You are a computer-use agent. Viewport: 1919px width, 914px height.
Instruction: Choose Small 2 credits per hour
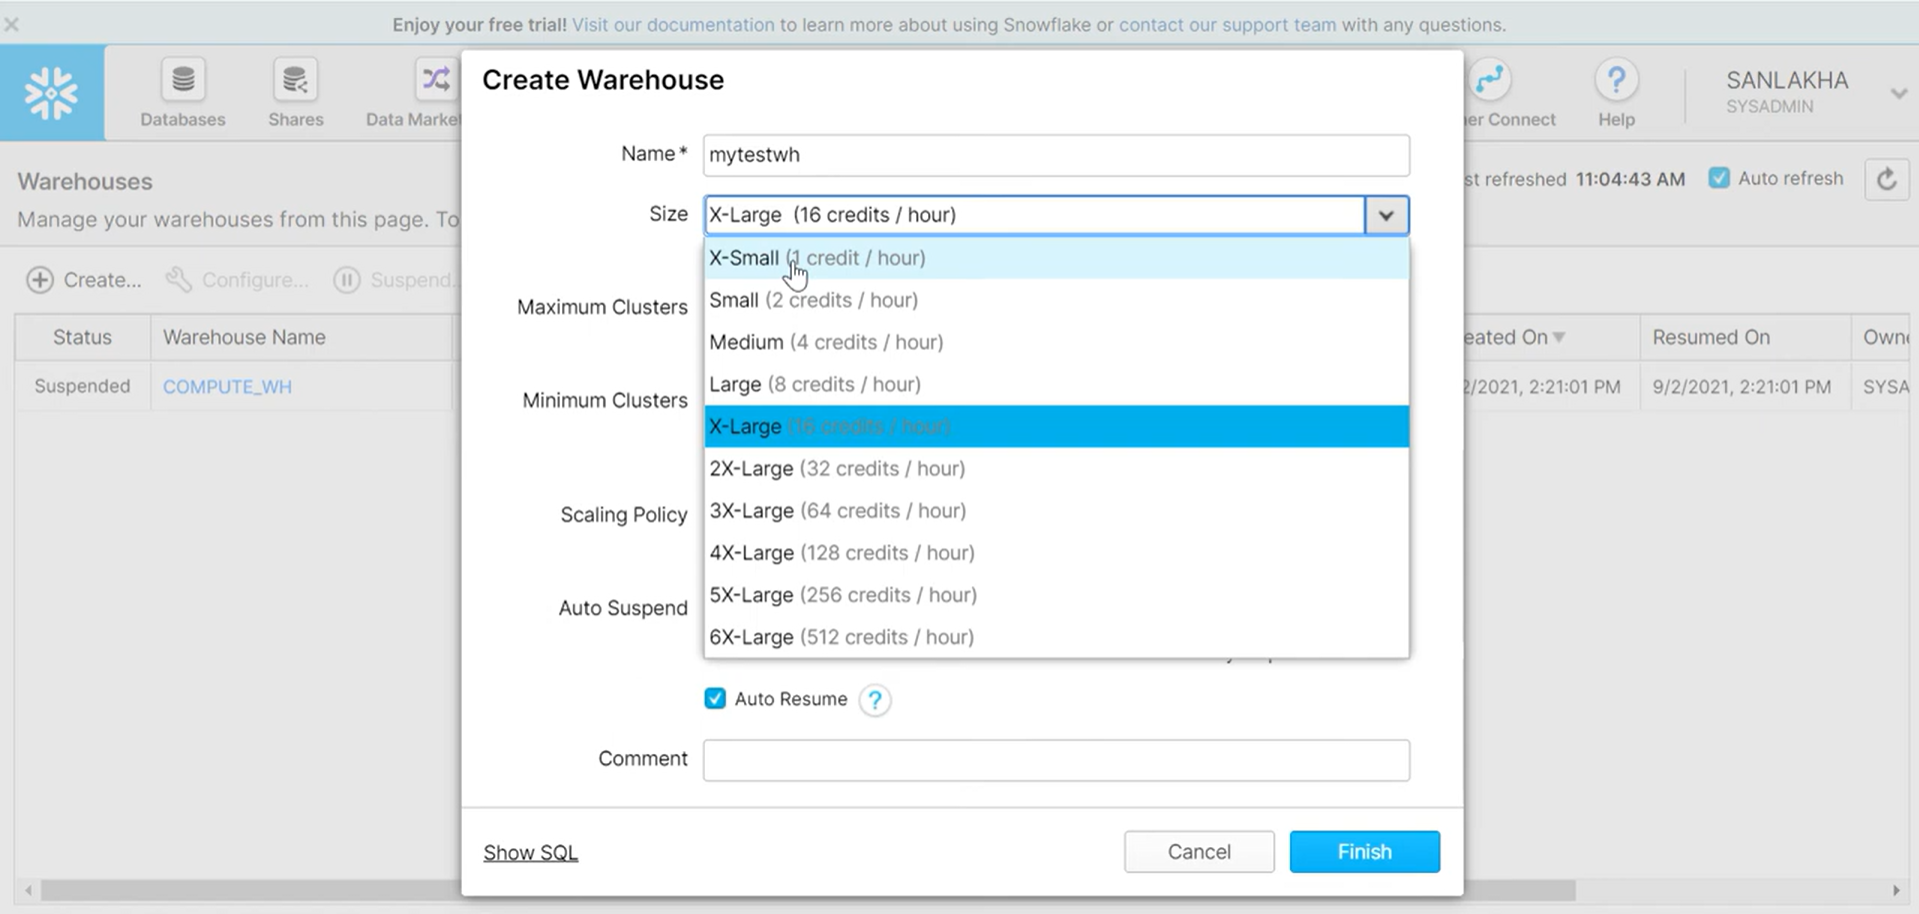pos(1057,300)
